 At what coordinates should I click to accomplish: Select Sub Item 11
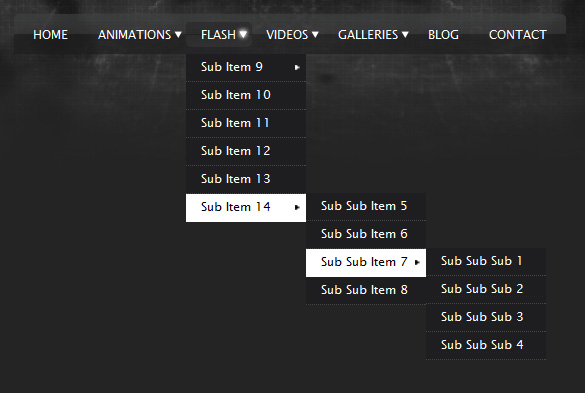point(246,124)
